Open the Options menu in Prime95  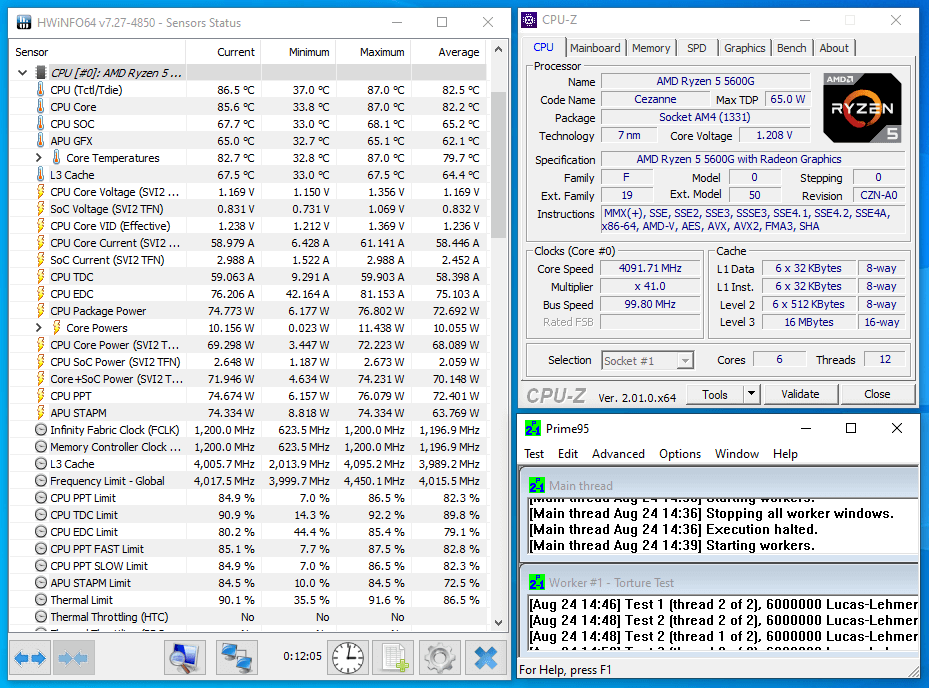[x=680, y=454]
